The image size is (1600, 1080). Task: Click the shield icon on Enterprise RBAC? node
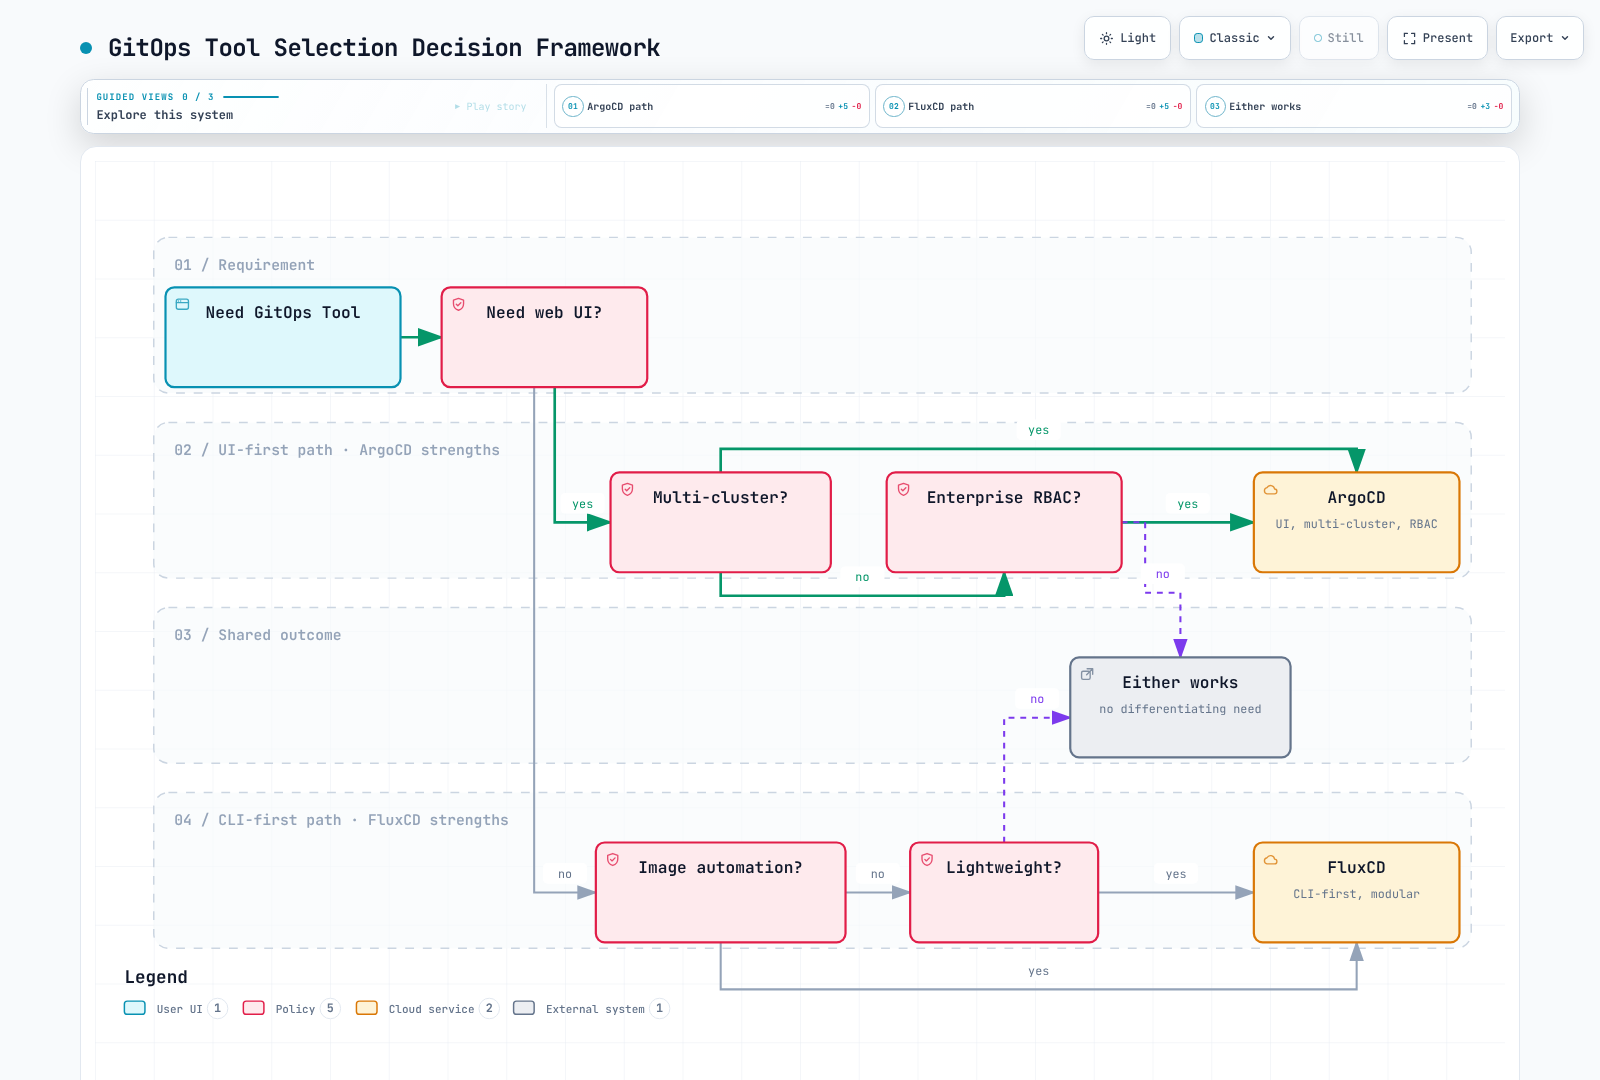coord(904,489)
